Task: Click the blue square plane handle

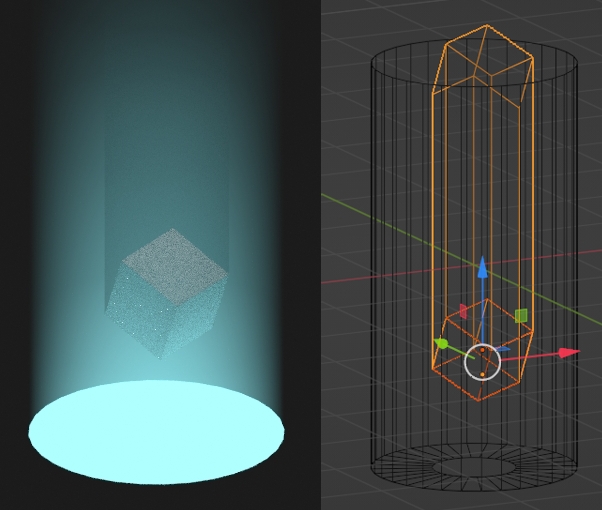Action: coord(503,349)
